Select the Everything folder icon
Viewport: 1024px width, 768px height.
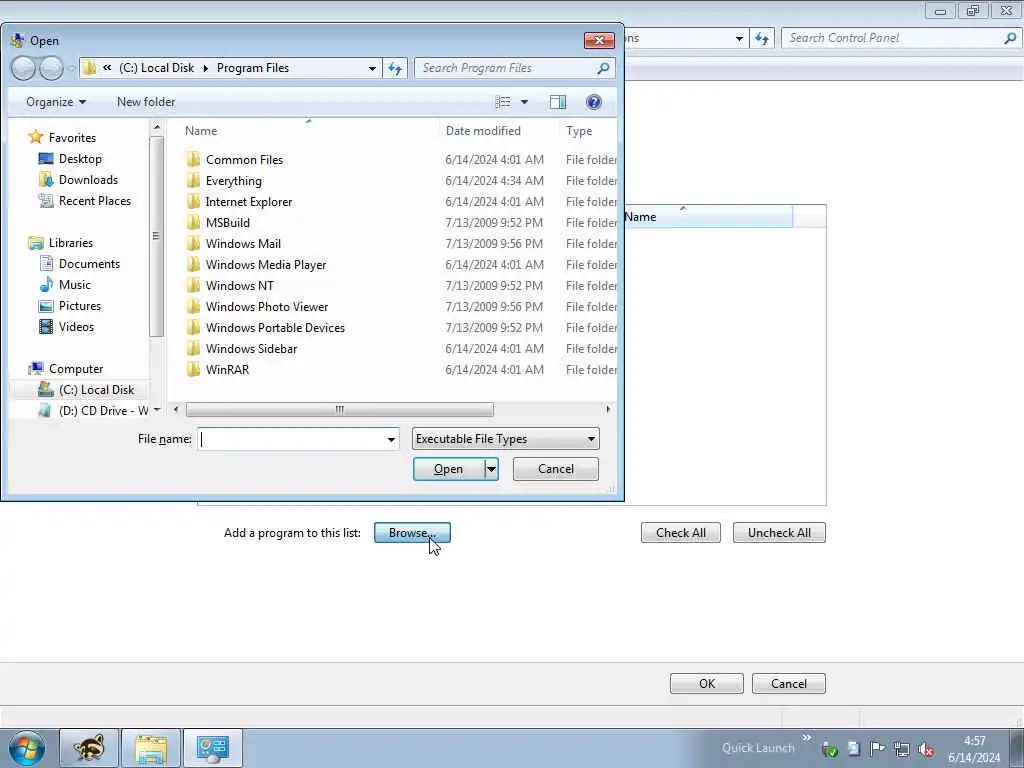pyautogui.click(x=193, y=180)
